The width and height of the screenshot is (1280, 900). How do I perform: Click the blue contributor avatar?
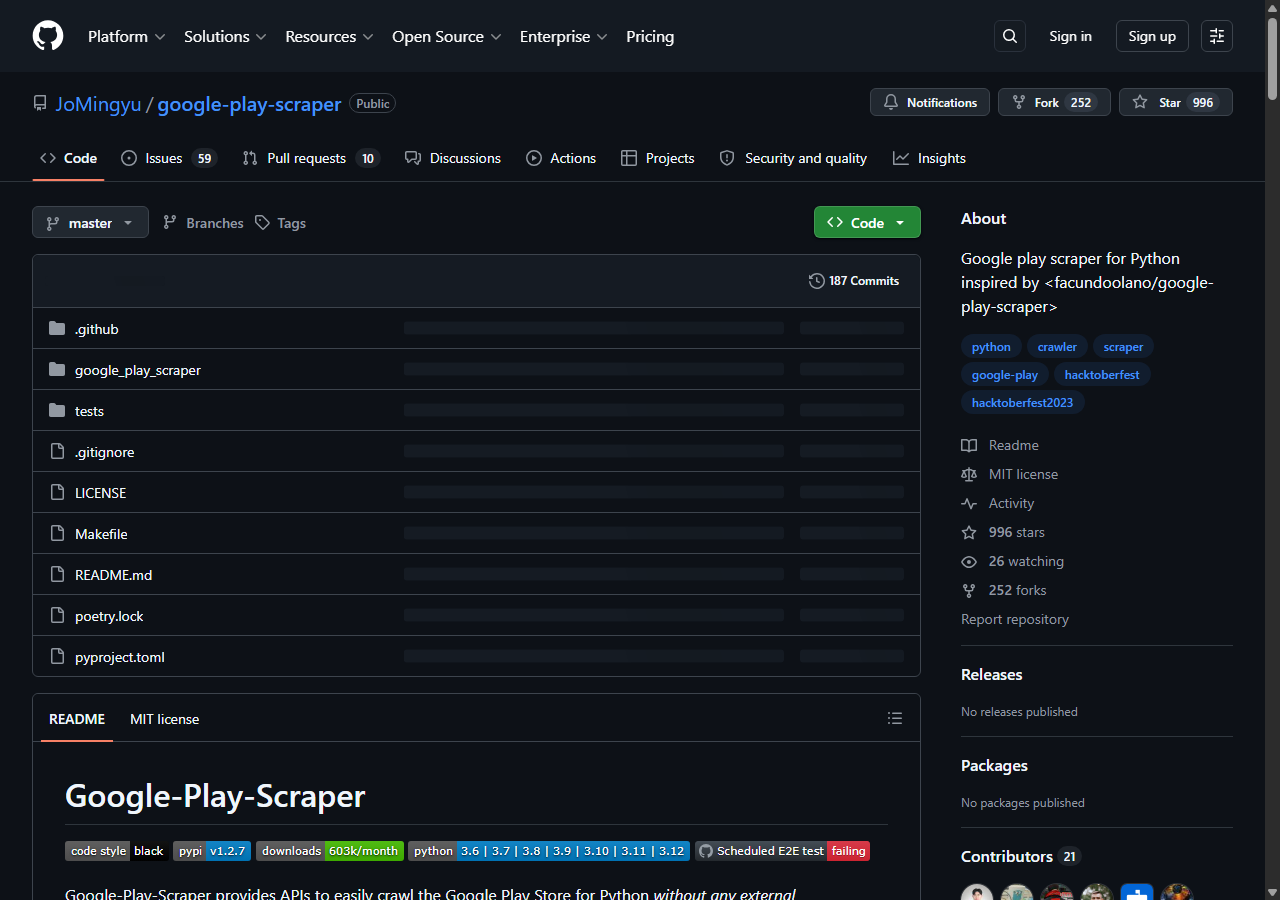[x=1137, y=893]
